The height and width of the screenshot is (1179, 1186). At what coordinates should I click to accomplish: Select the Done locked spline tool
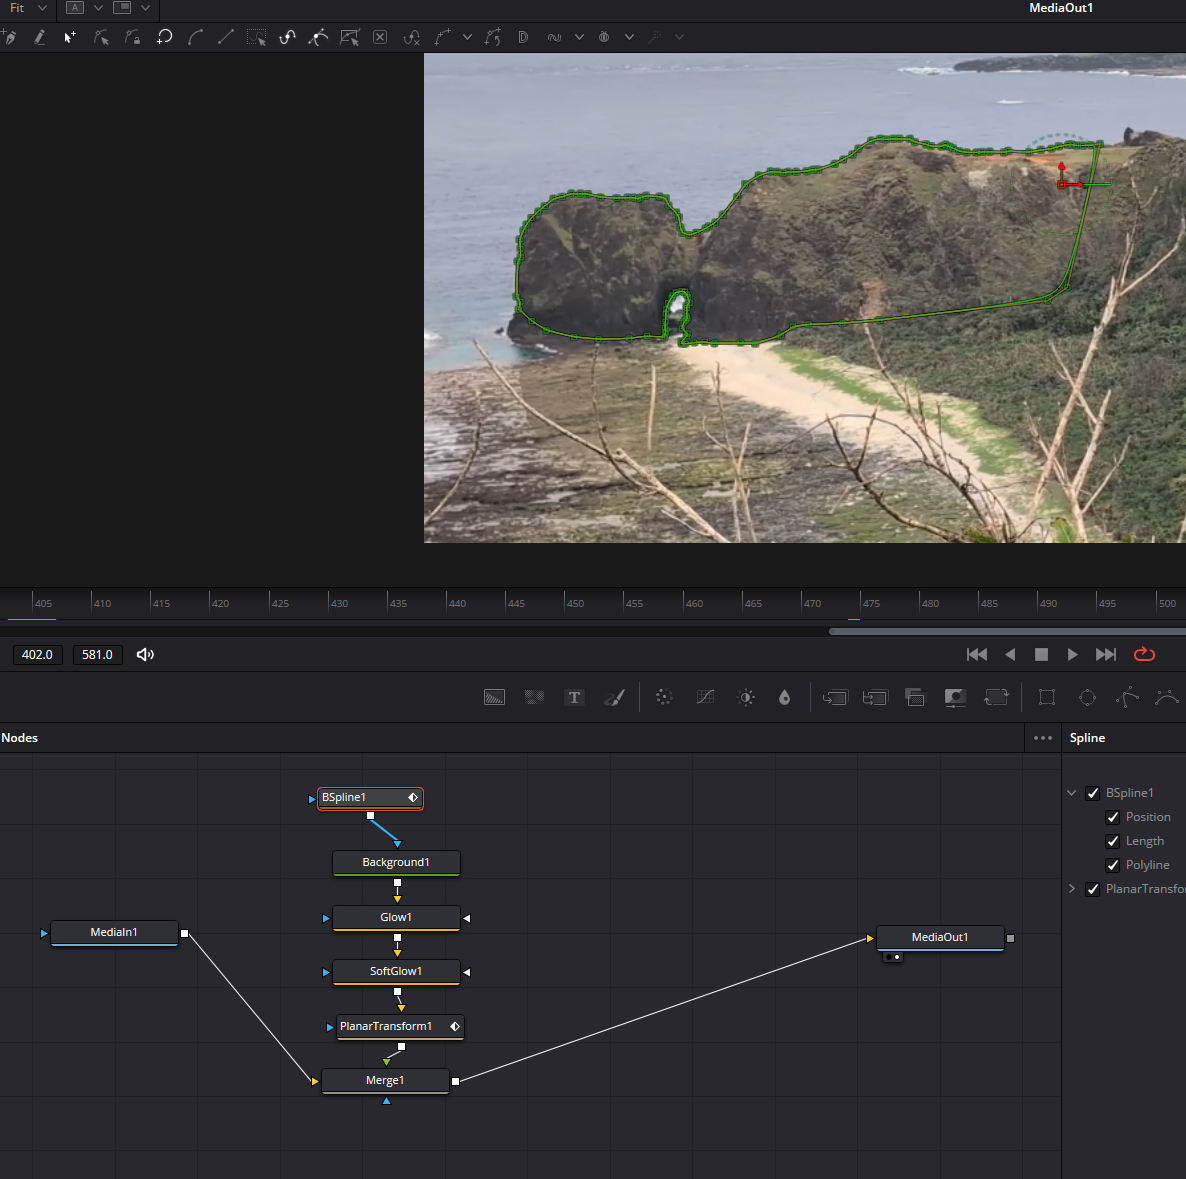(132, 37)
